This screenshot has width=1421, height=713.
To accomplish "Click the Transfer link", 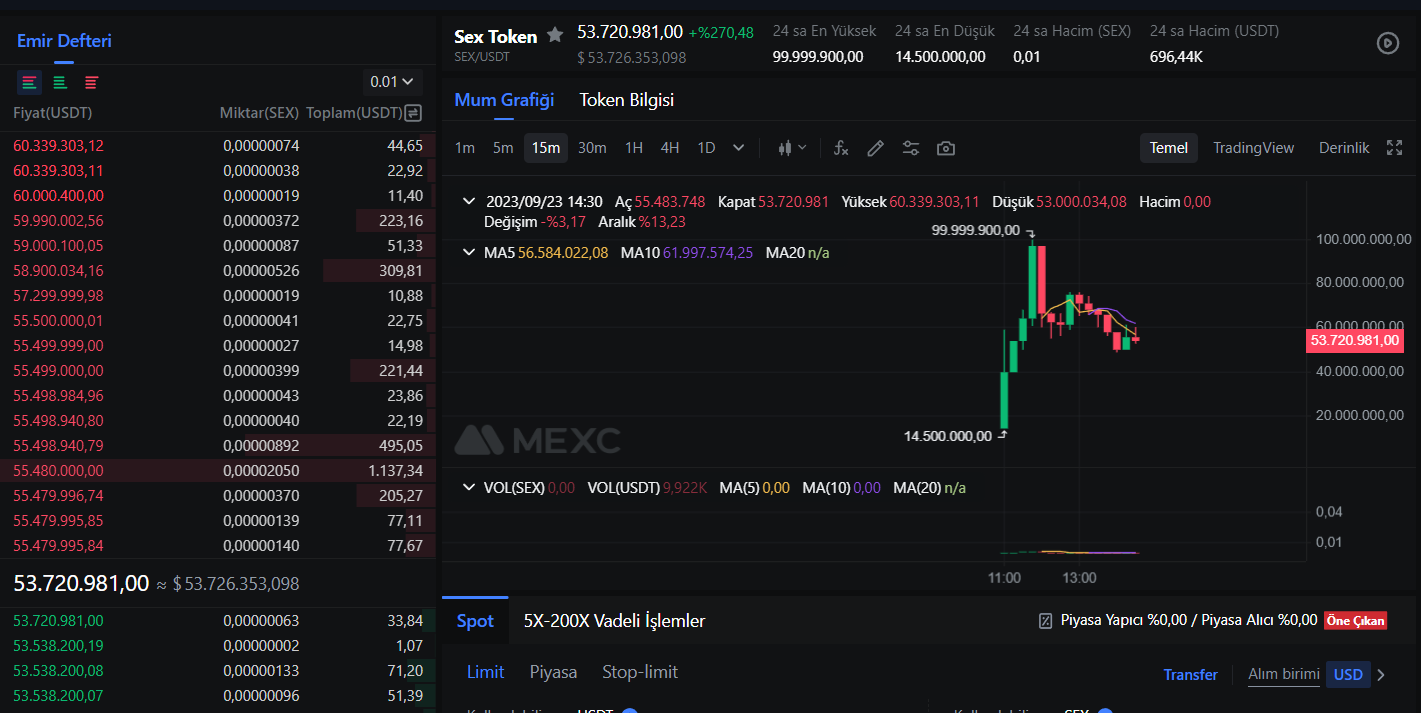I will [1190, 675].
